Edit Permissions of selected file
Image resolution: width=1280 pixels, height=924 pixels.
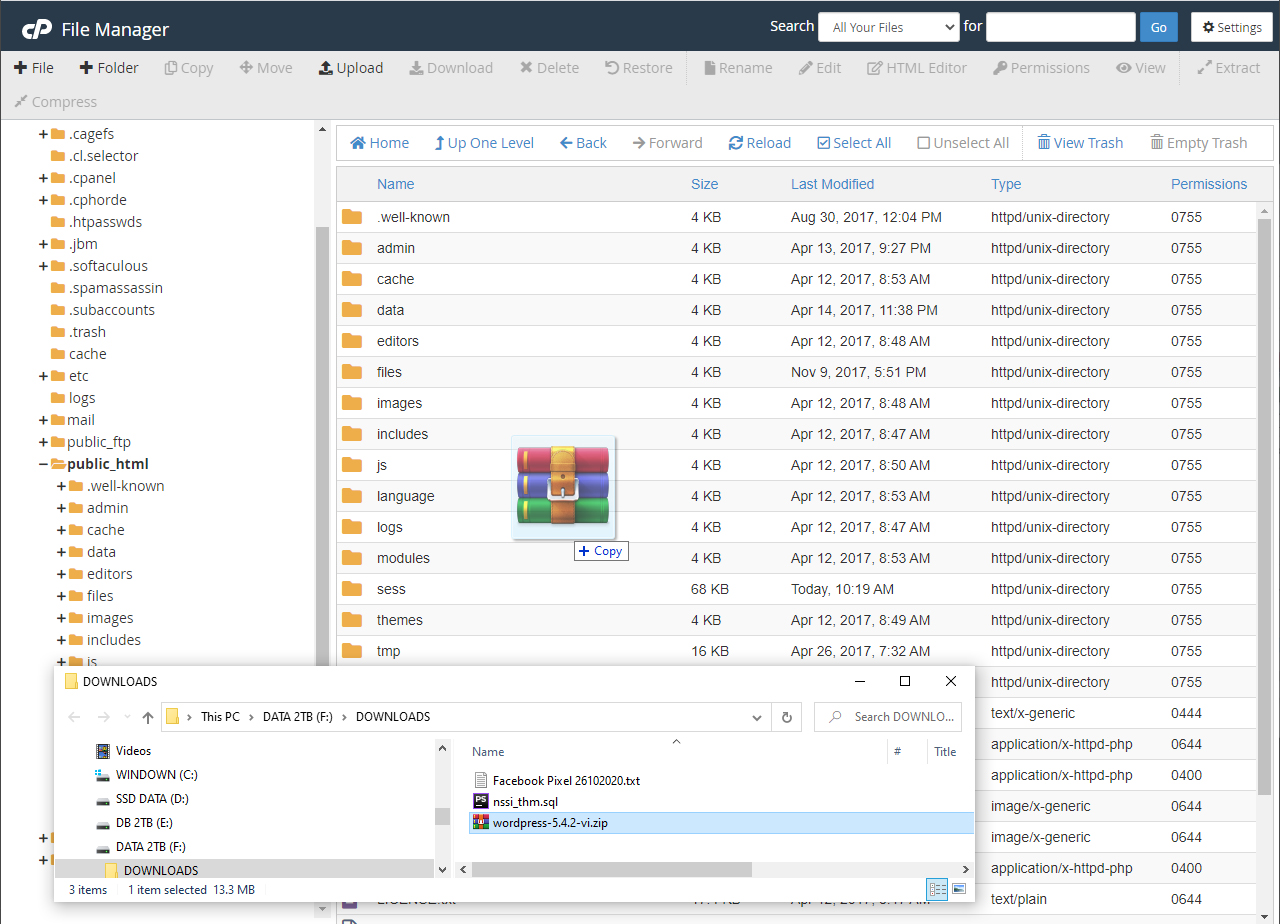pos(1041,67)
